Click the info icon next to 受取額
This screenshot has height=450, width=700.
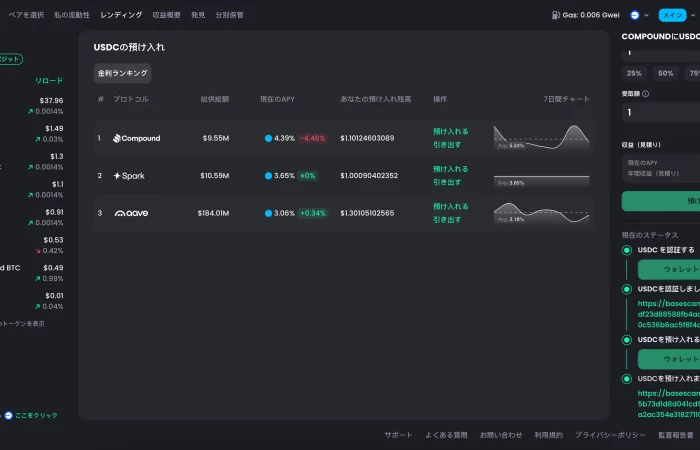pyautogui.click(x=646, y=94)
